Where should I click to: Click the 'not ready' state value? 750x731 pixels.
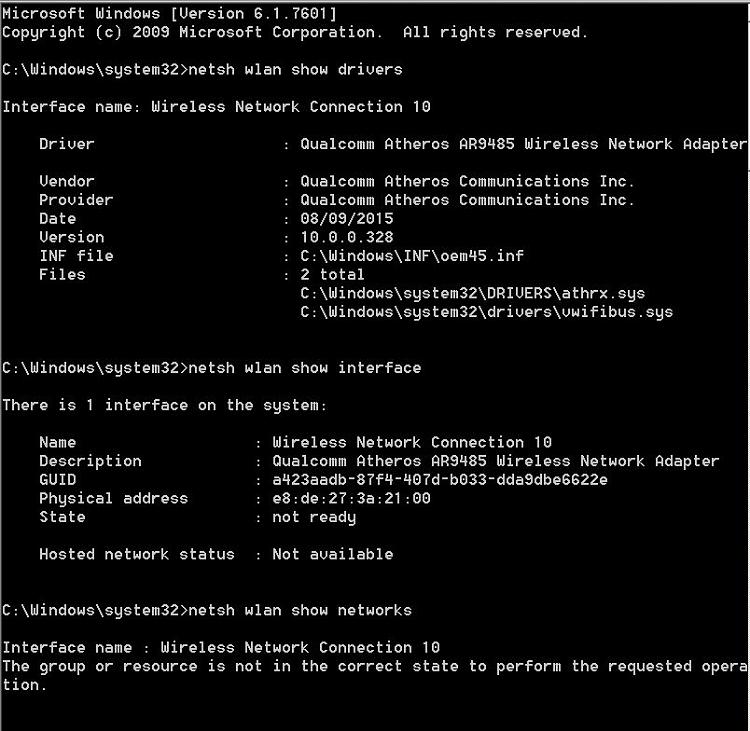[x=314, y=517]
